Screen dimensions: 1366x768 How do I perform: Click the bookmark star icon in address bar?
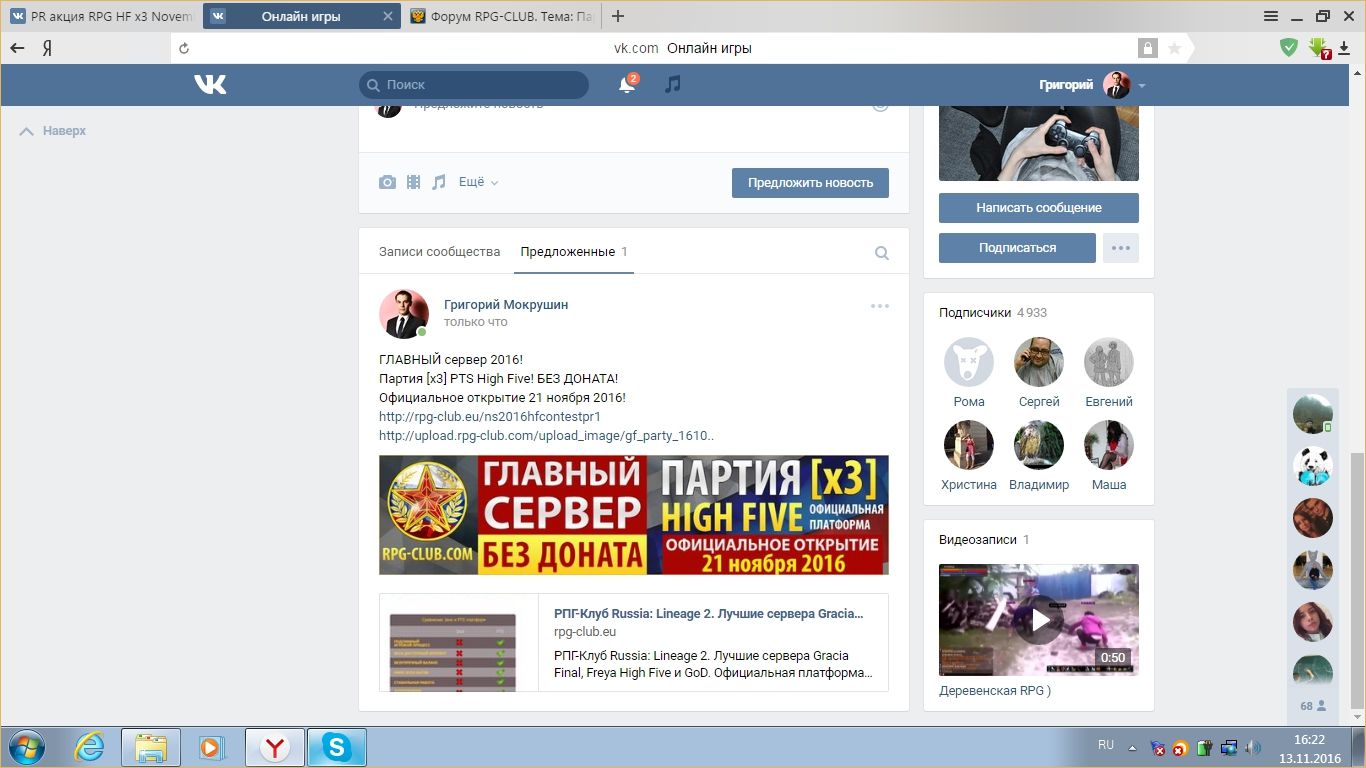coord(1174,48)
